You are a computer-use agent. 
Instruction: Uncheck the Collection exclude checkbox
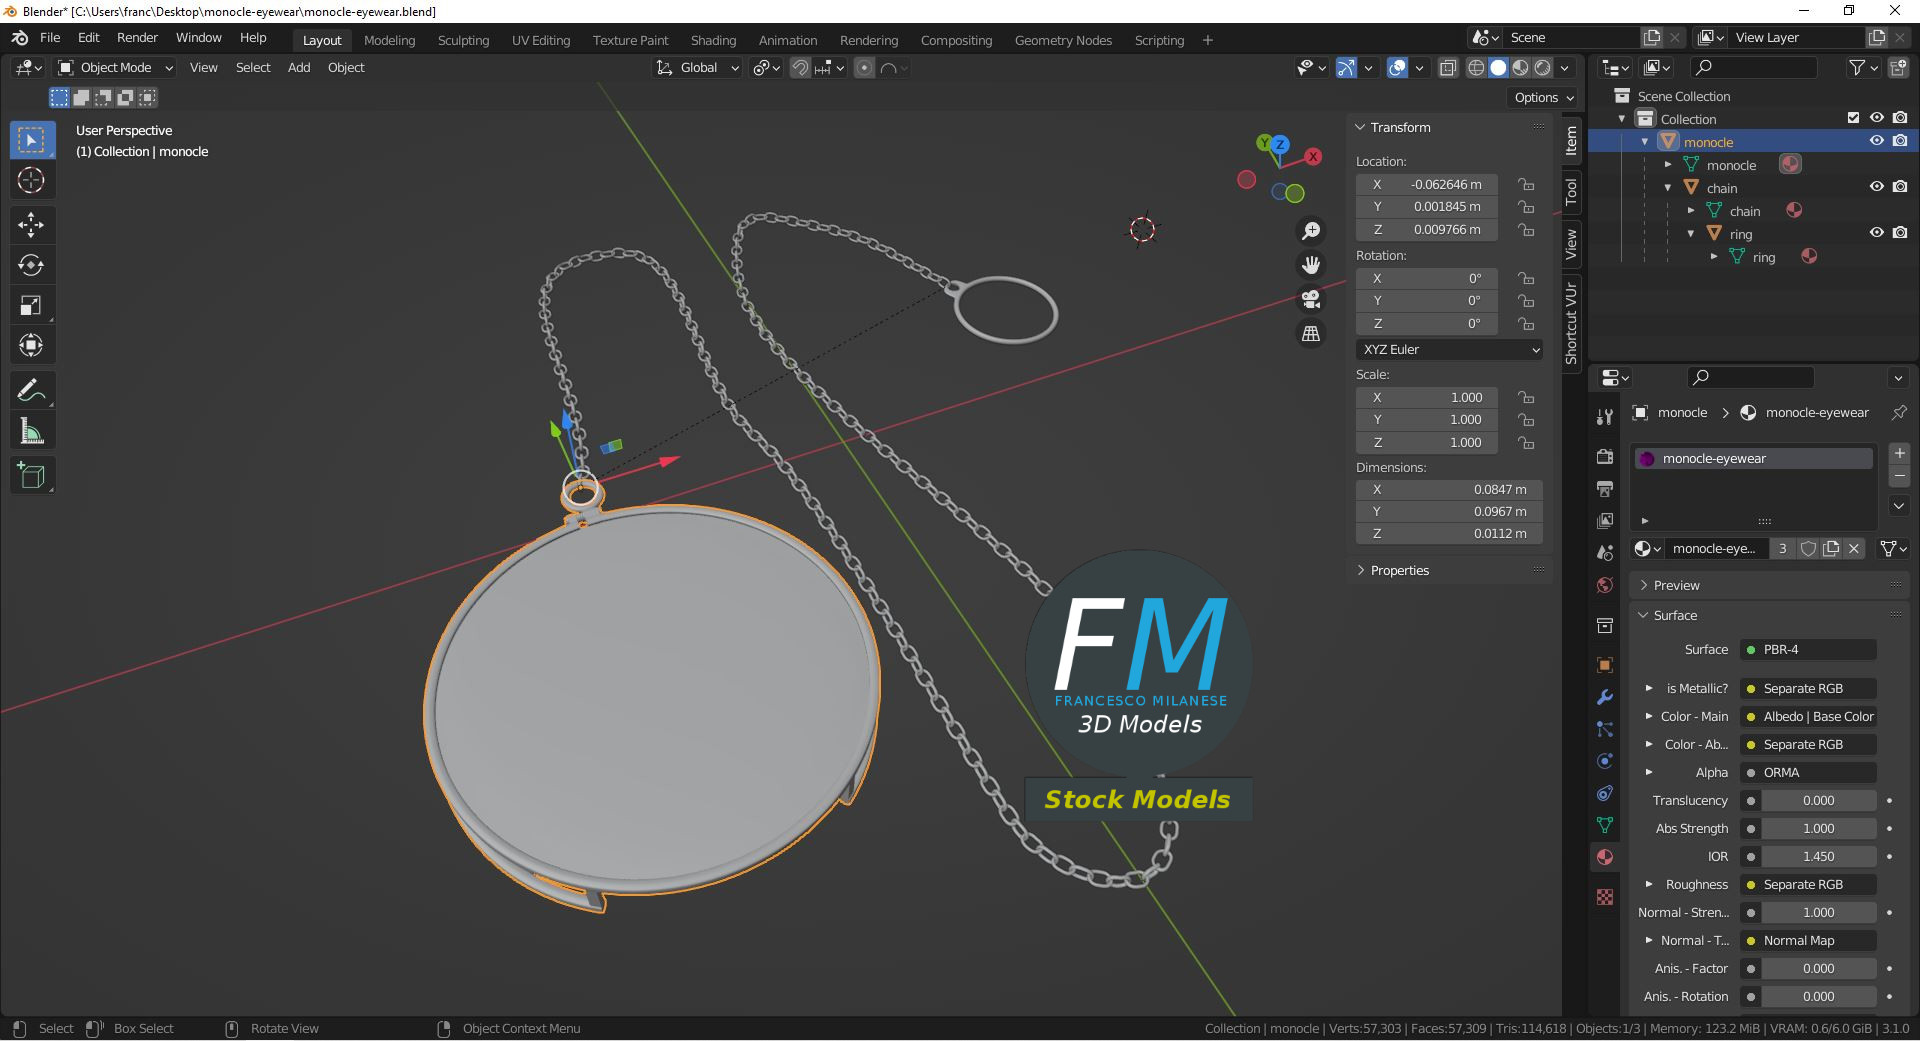(x=1853, y=118)
